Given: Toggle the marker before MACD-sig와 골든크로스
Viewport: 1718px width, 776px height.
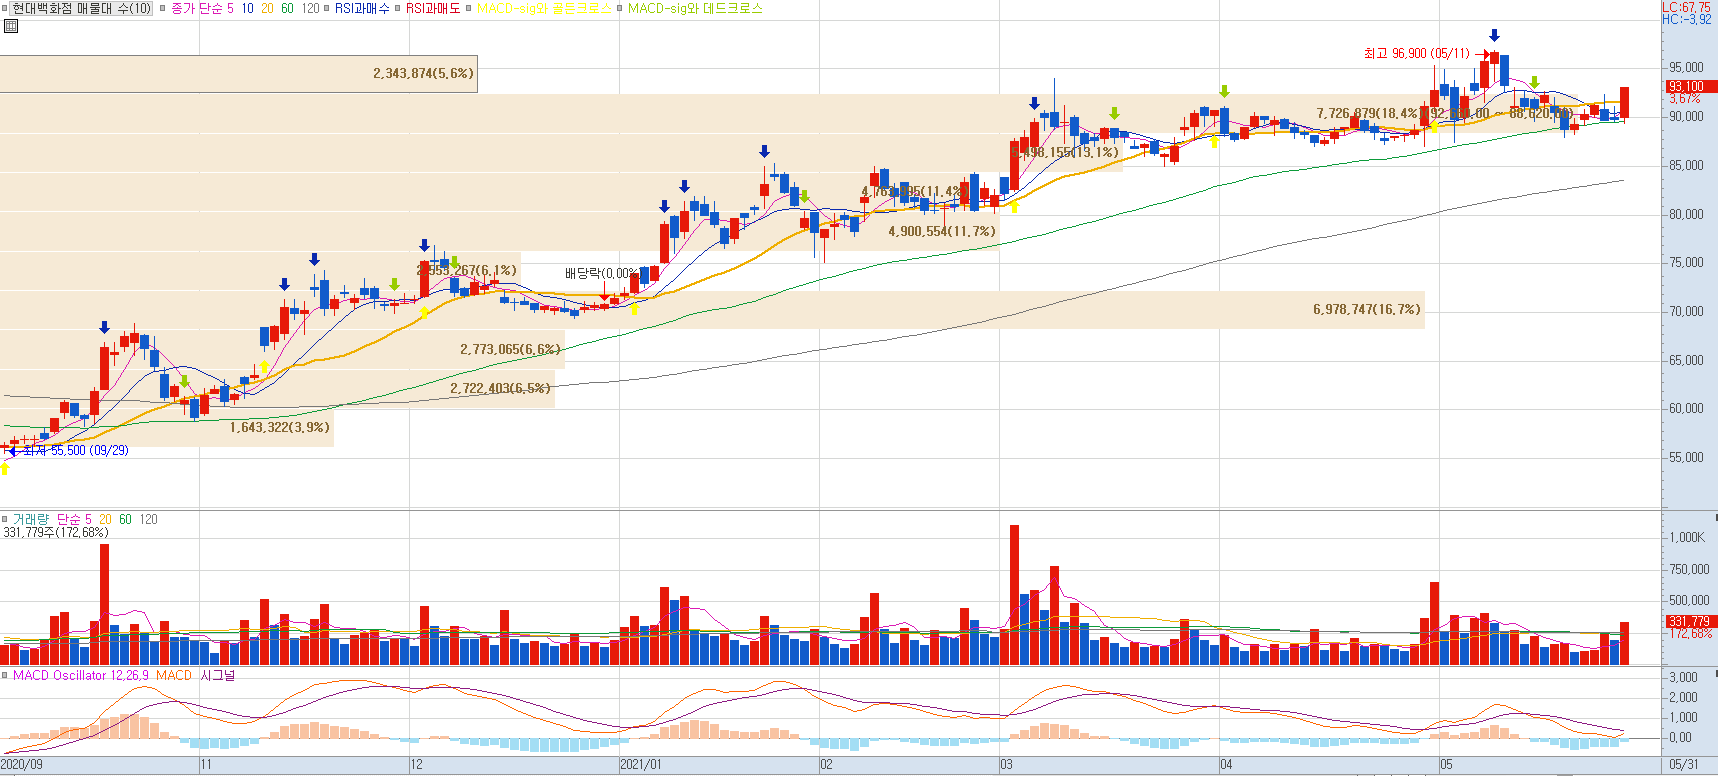Looking at the screenshot, I should coord(469,8).
